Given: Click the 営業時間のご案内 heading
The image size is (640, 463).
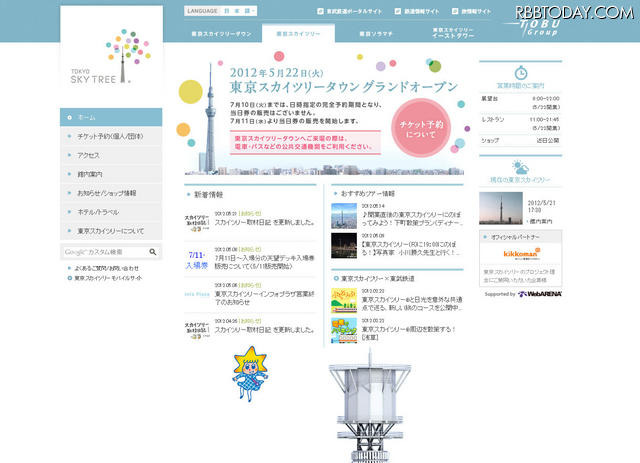Looking at the screenshot, I should coord(520,86).
